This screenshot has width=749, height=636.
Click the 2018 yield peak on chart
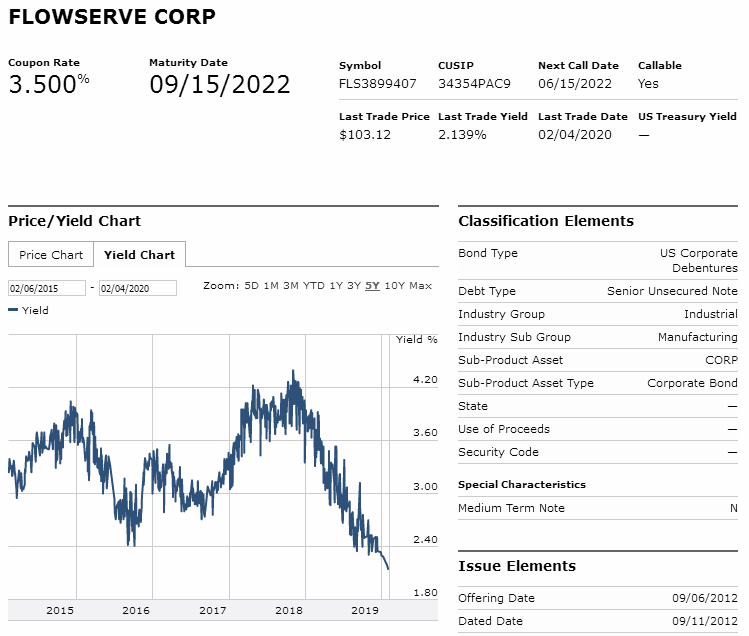click(x=293, y=372)
